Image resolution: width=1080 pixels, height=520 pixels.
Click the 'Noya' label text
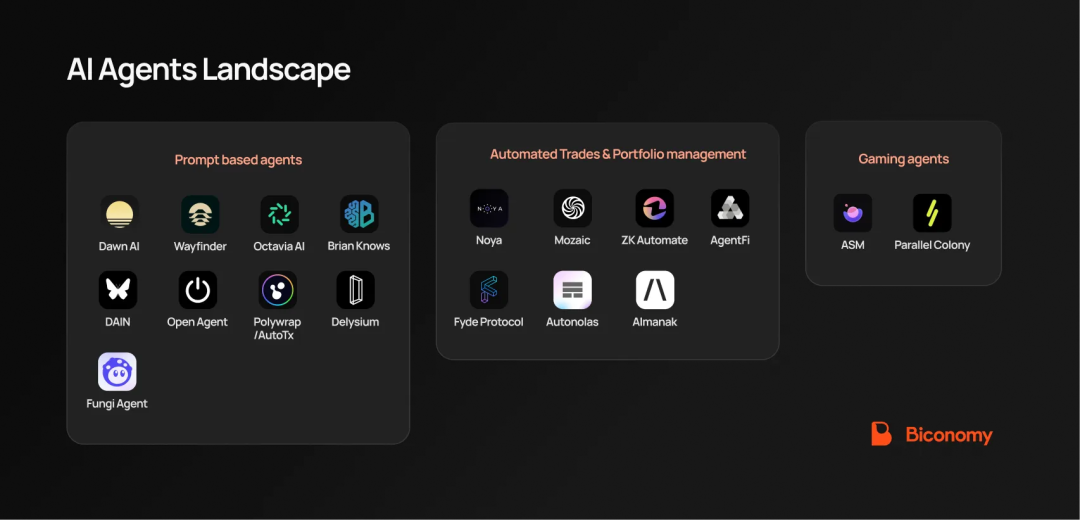pos(489,240)
